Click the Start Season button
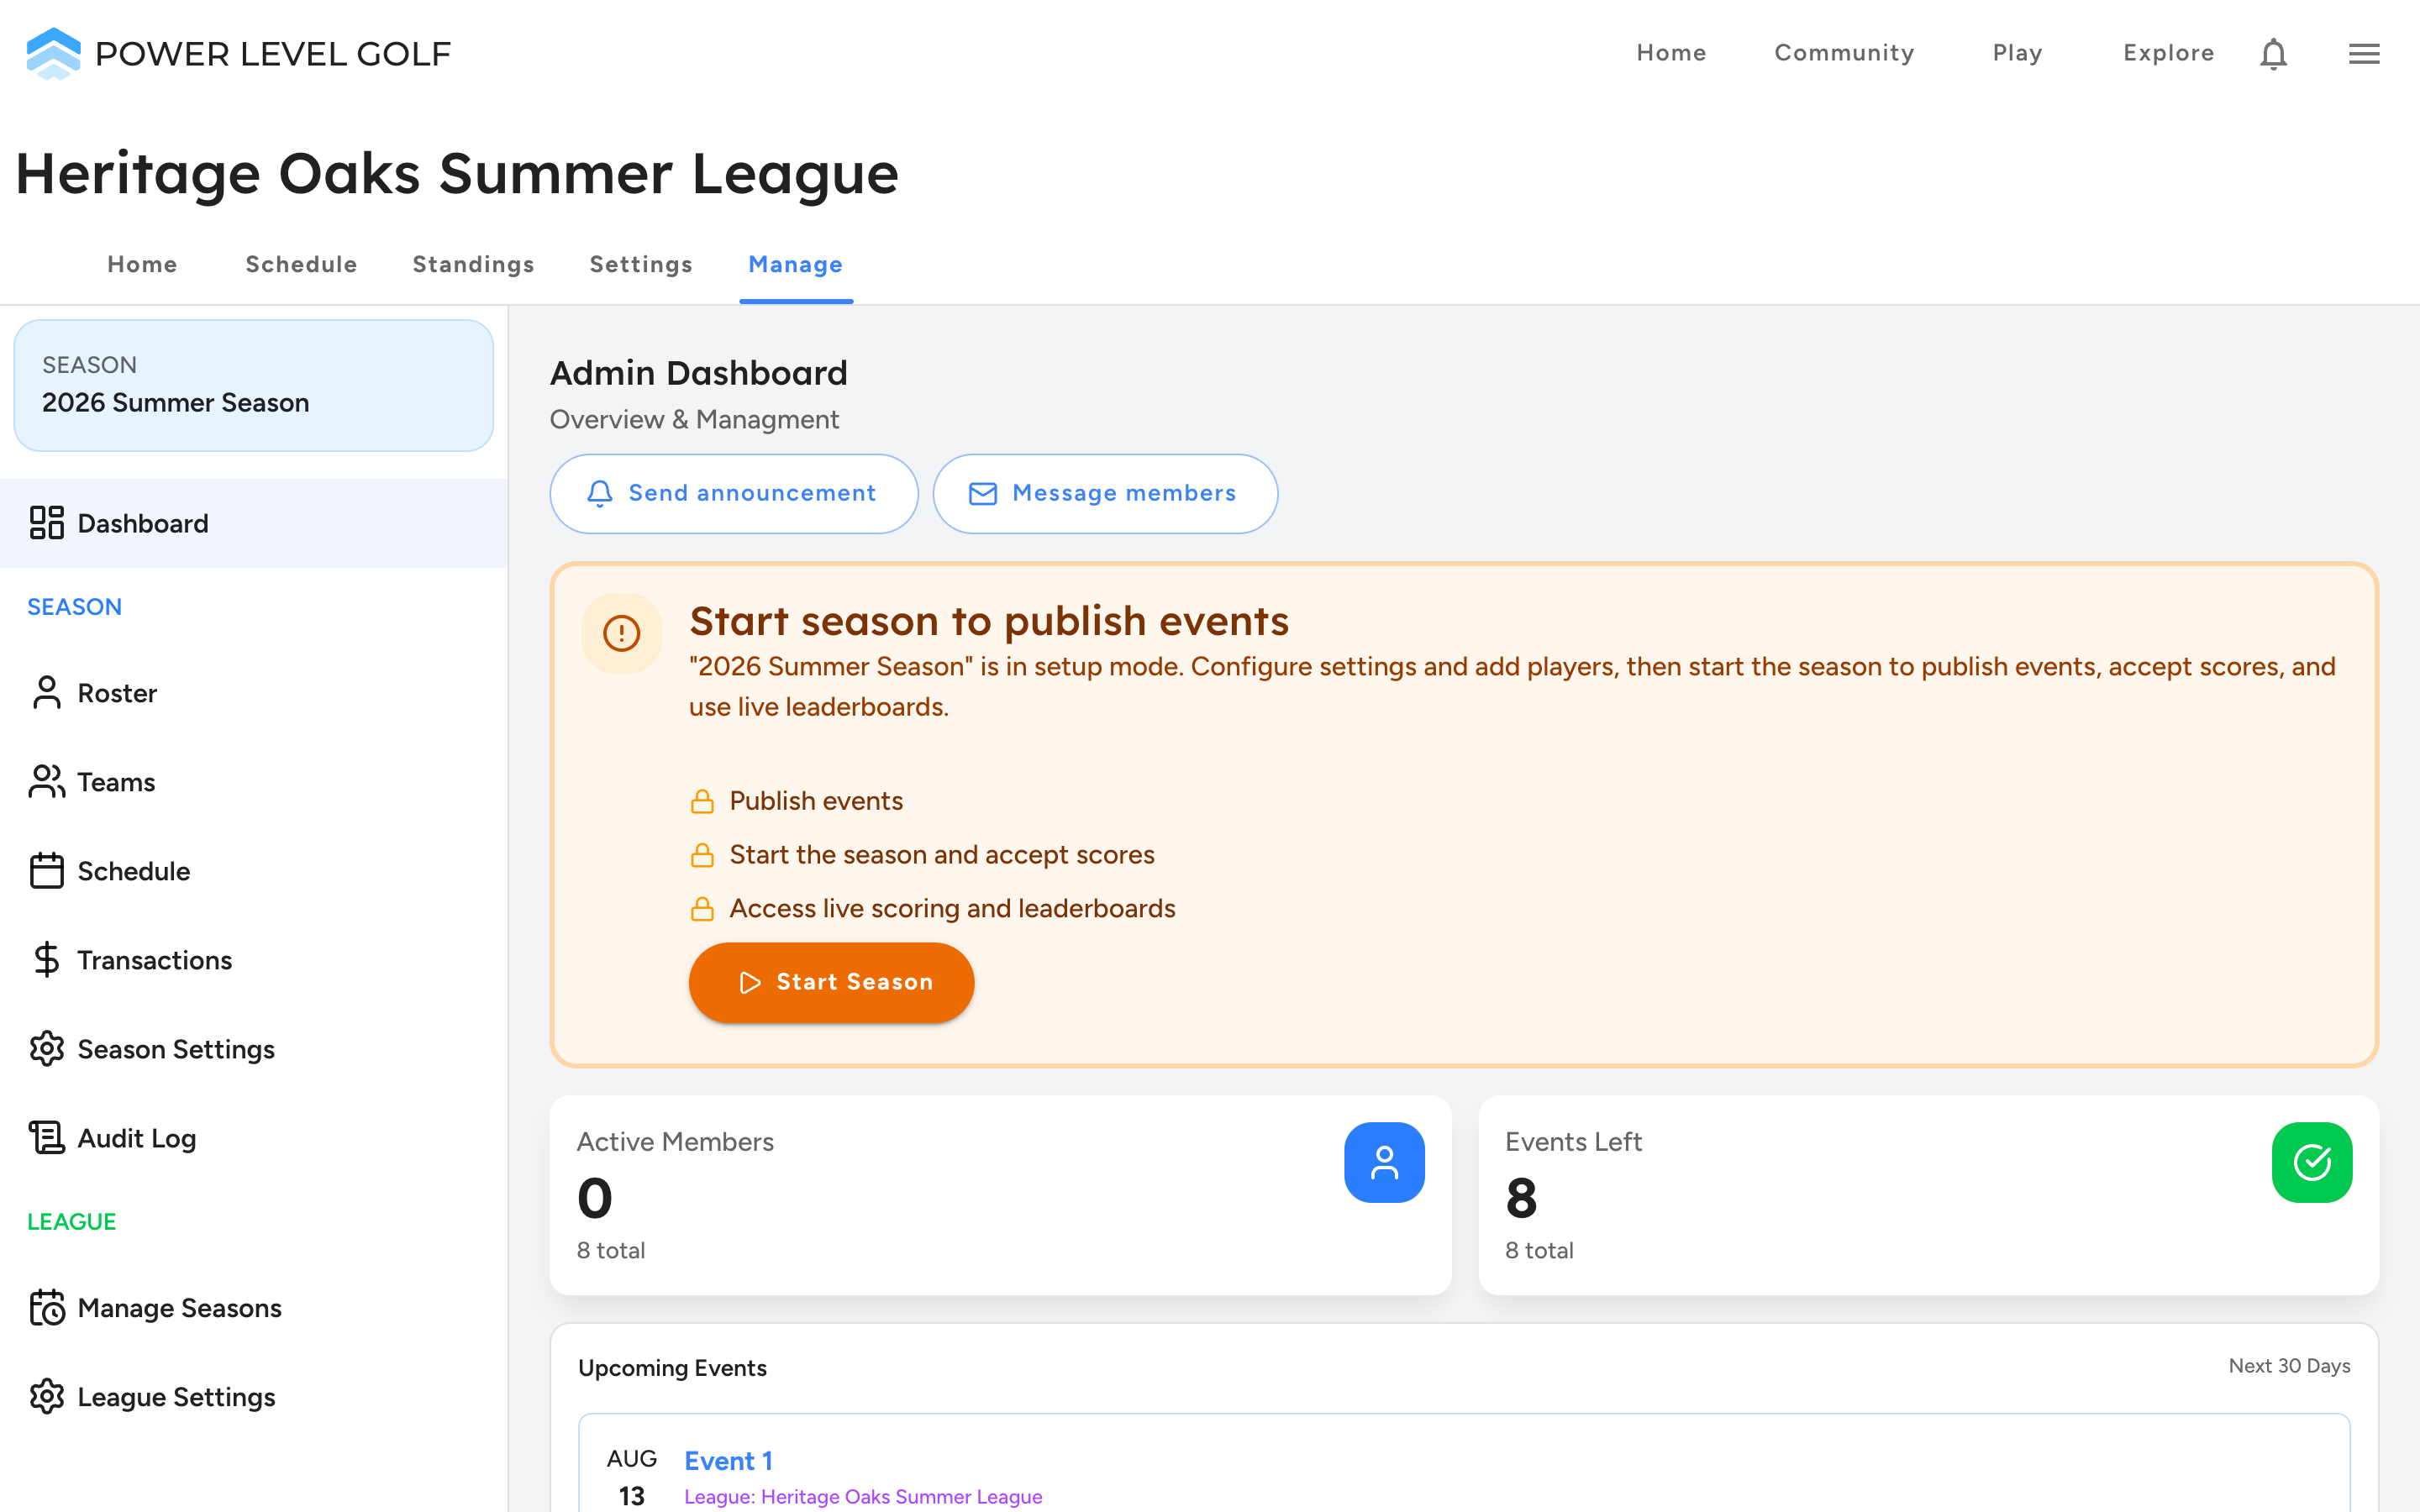Viewport: 2420px width, 1512px height. click(x=831, y=982)
